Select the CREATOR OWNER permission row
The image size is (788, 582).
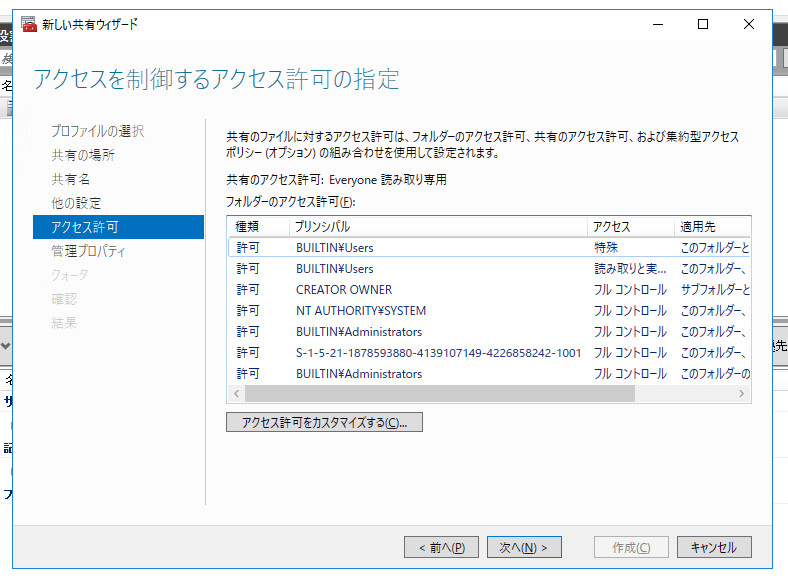coord(489,290)
